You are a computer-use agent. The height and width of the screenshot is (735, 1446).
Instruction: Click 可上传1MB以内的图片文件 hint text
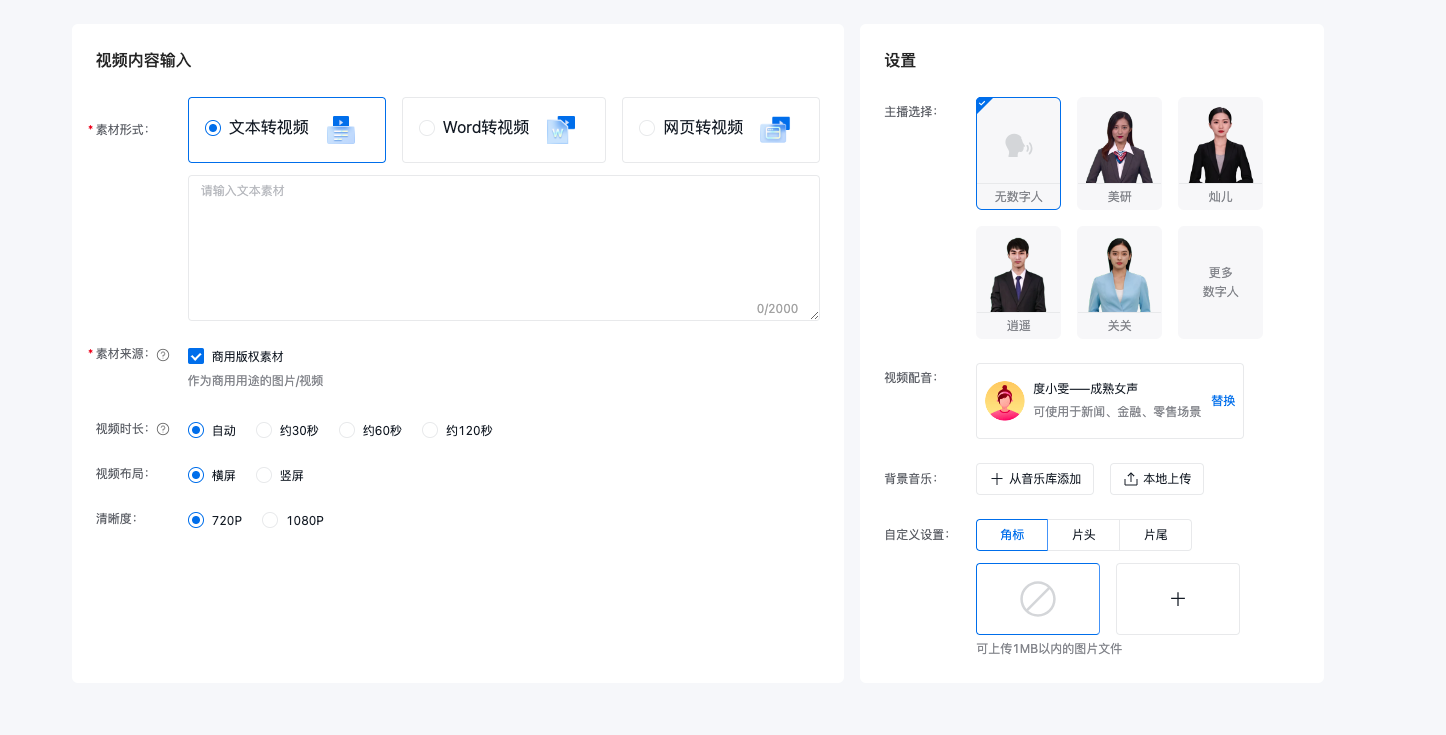1049,649
